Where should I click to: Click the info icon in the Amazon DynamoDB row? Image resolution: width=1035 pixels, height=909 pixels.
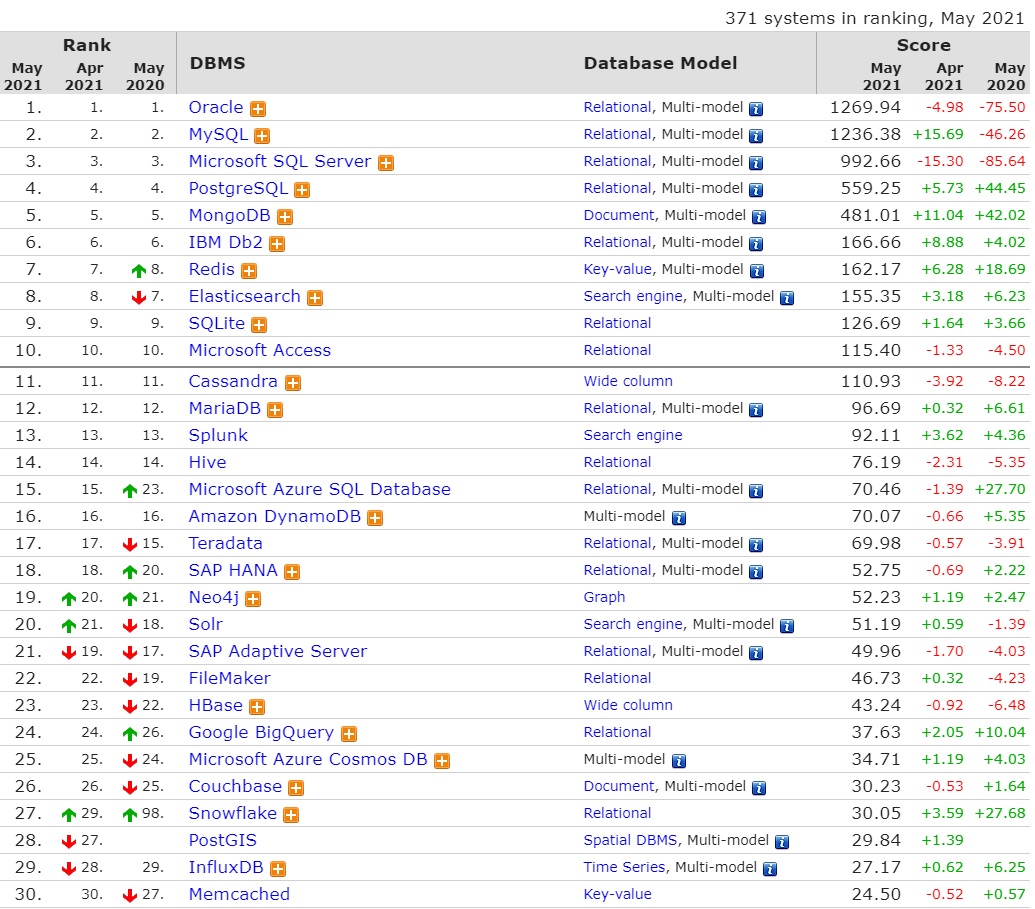click(679, 518)
